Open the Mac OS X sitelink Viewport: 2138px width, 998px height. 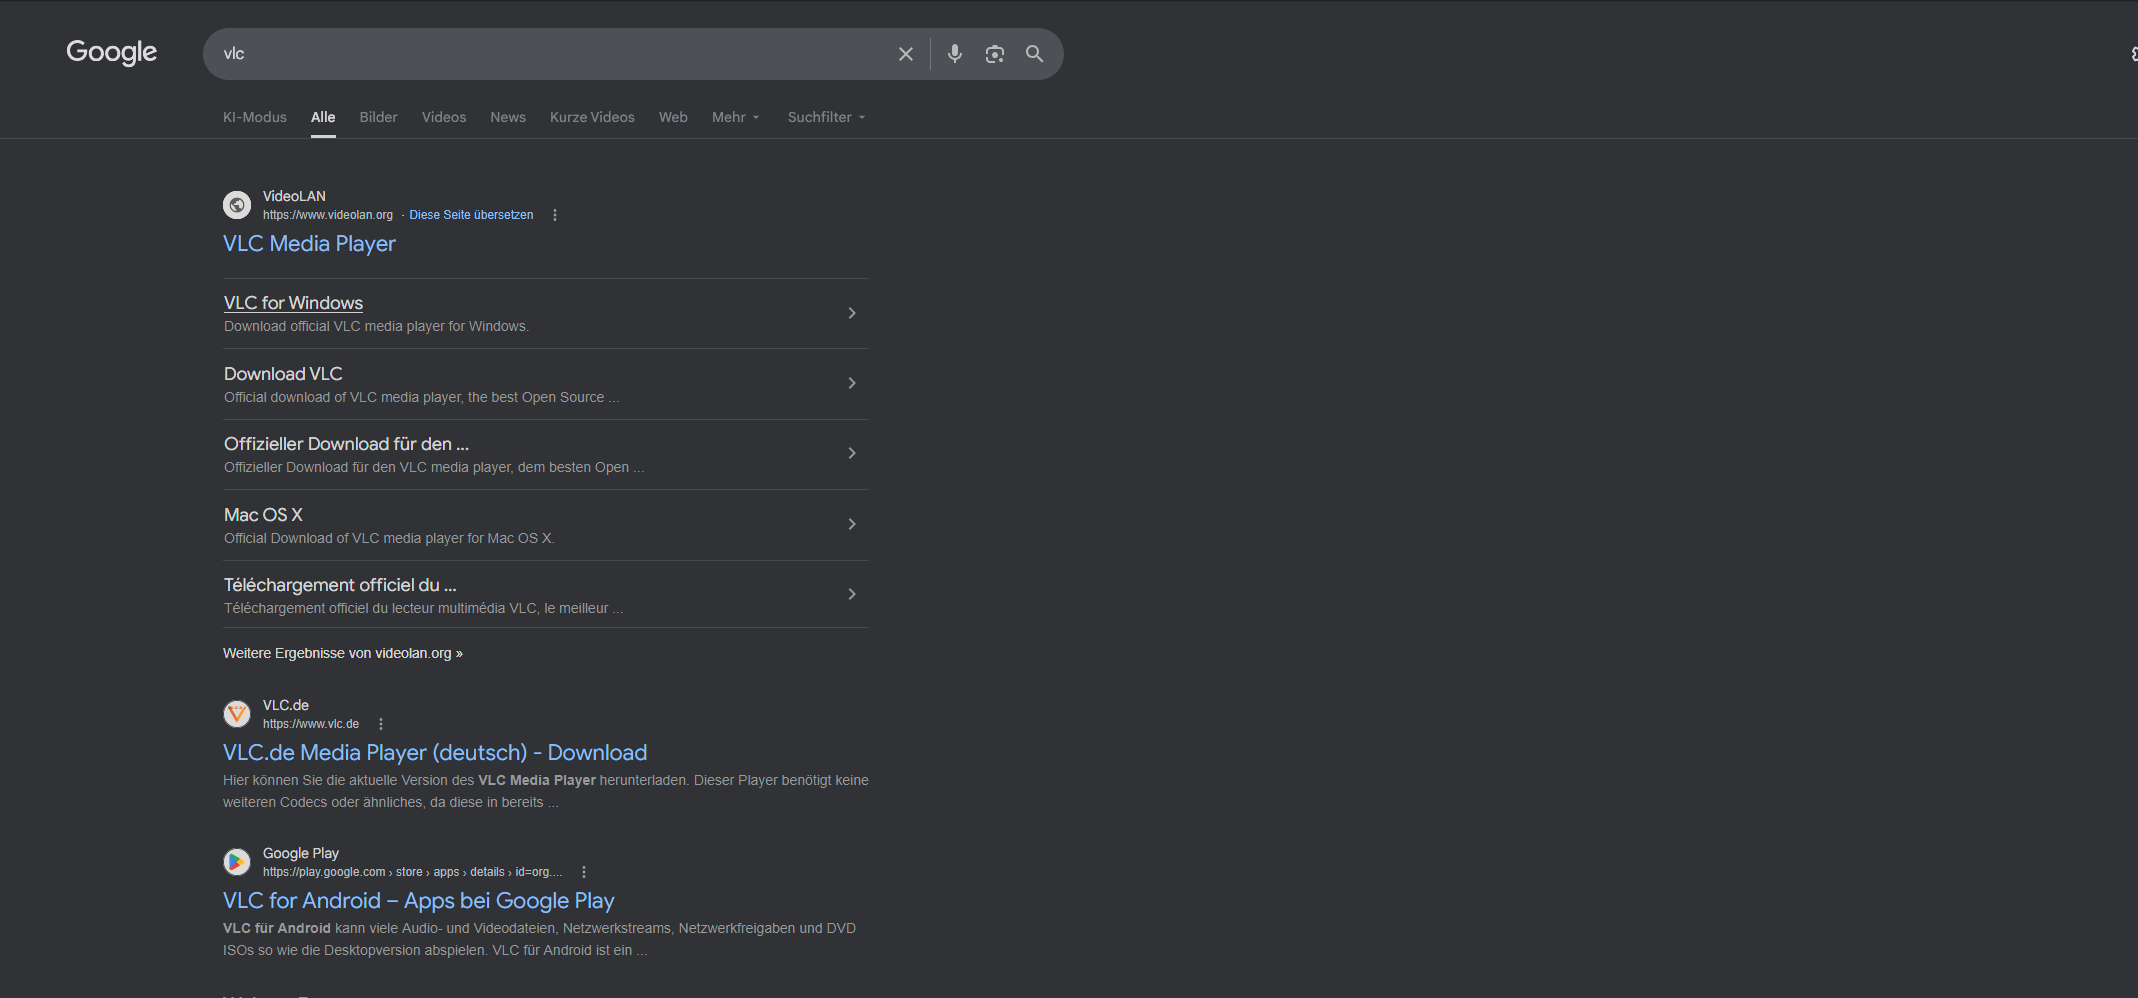pos(263,515)
